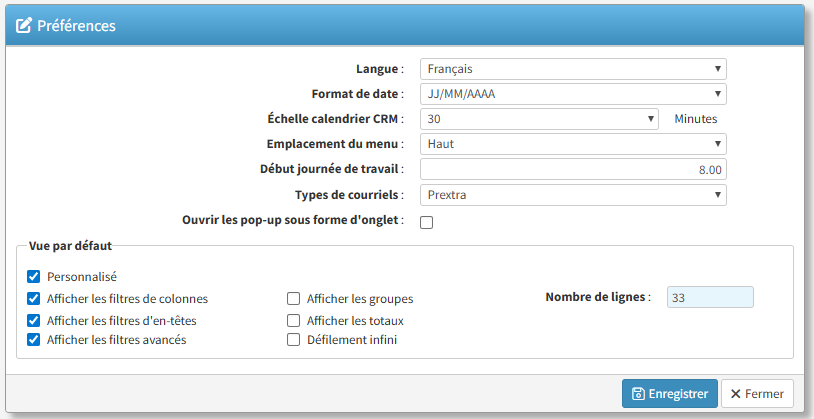Enable Ouvrir les pop-up sous forme d'onglet
The height and width of the screenshot is (419, 814).
[427, 222]
